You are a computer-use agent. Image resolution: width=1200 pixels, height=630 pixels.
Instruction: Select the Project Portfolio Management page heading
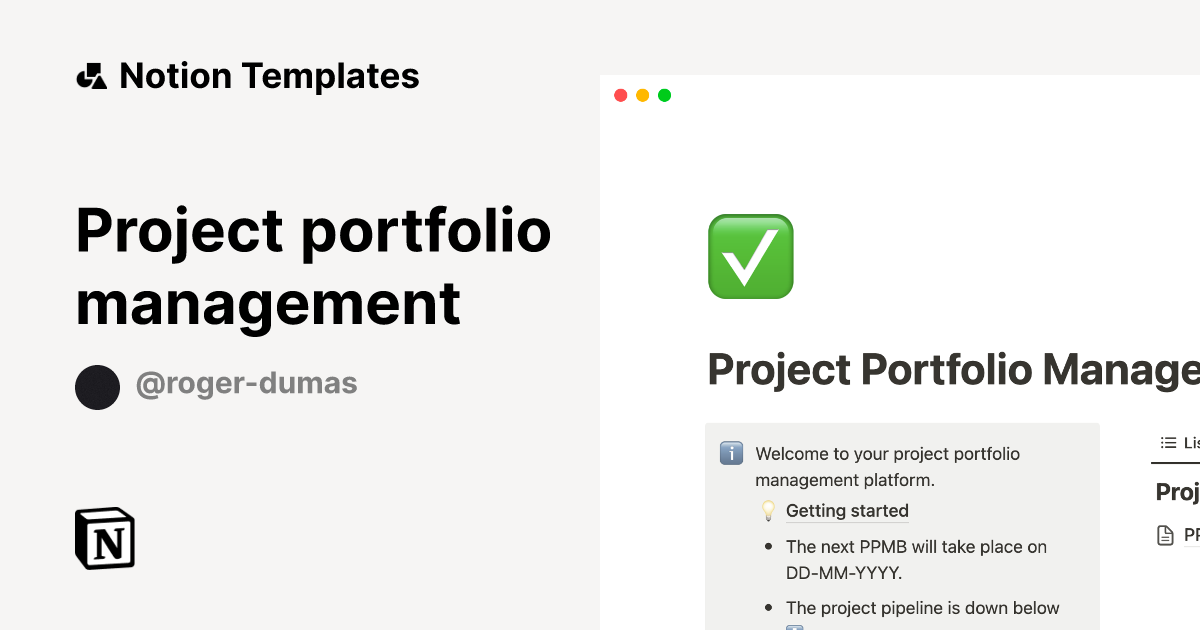pos(950,369)
